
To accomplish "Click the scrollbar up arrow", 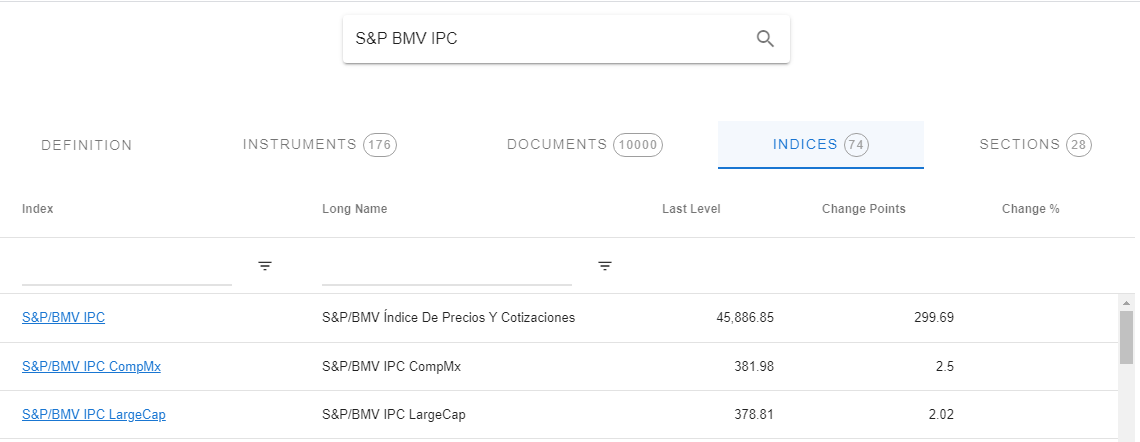I will click(x=1126, y=302).
